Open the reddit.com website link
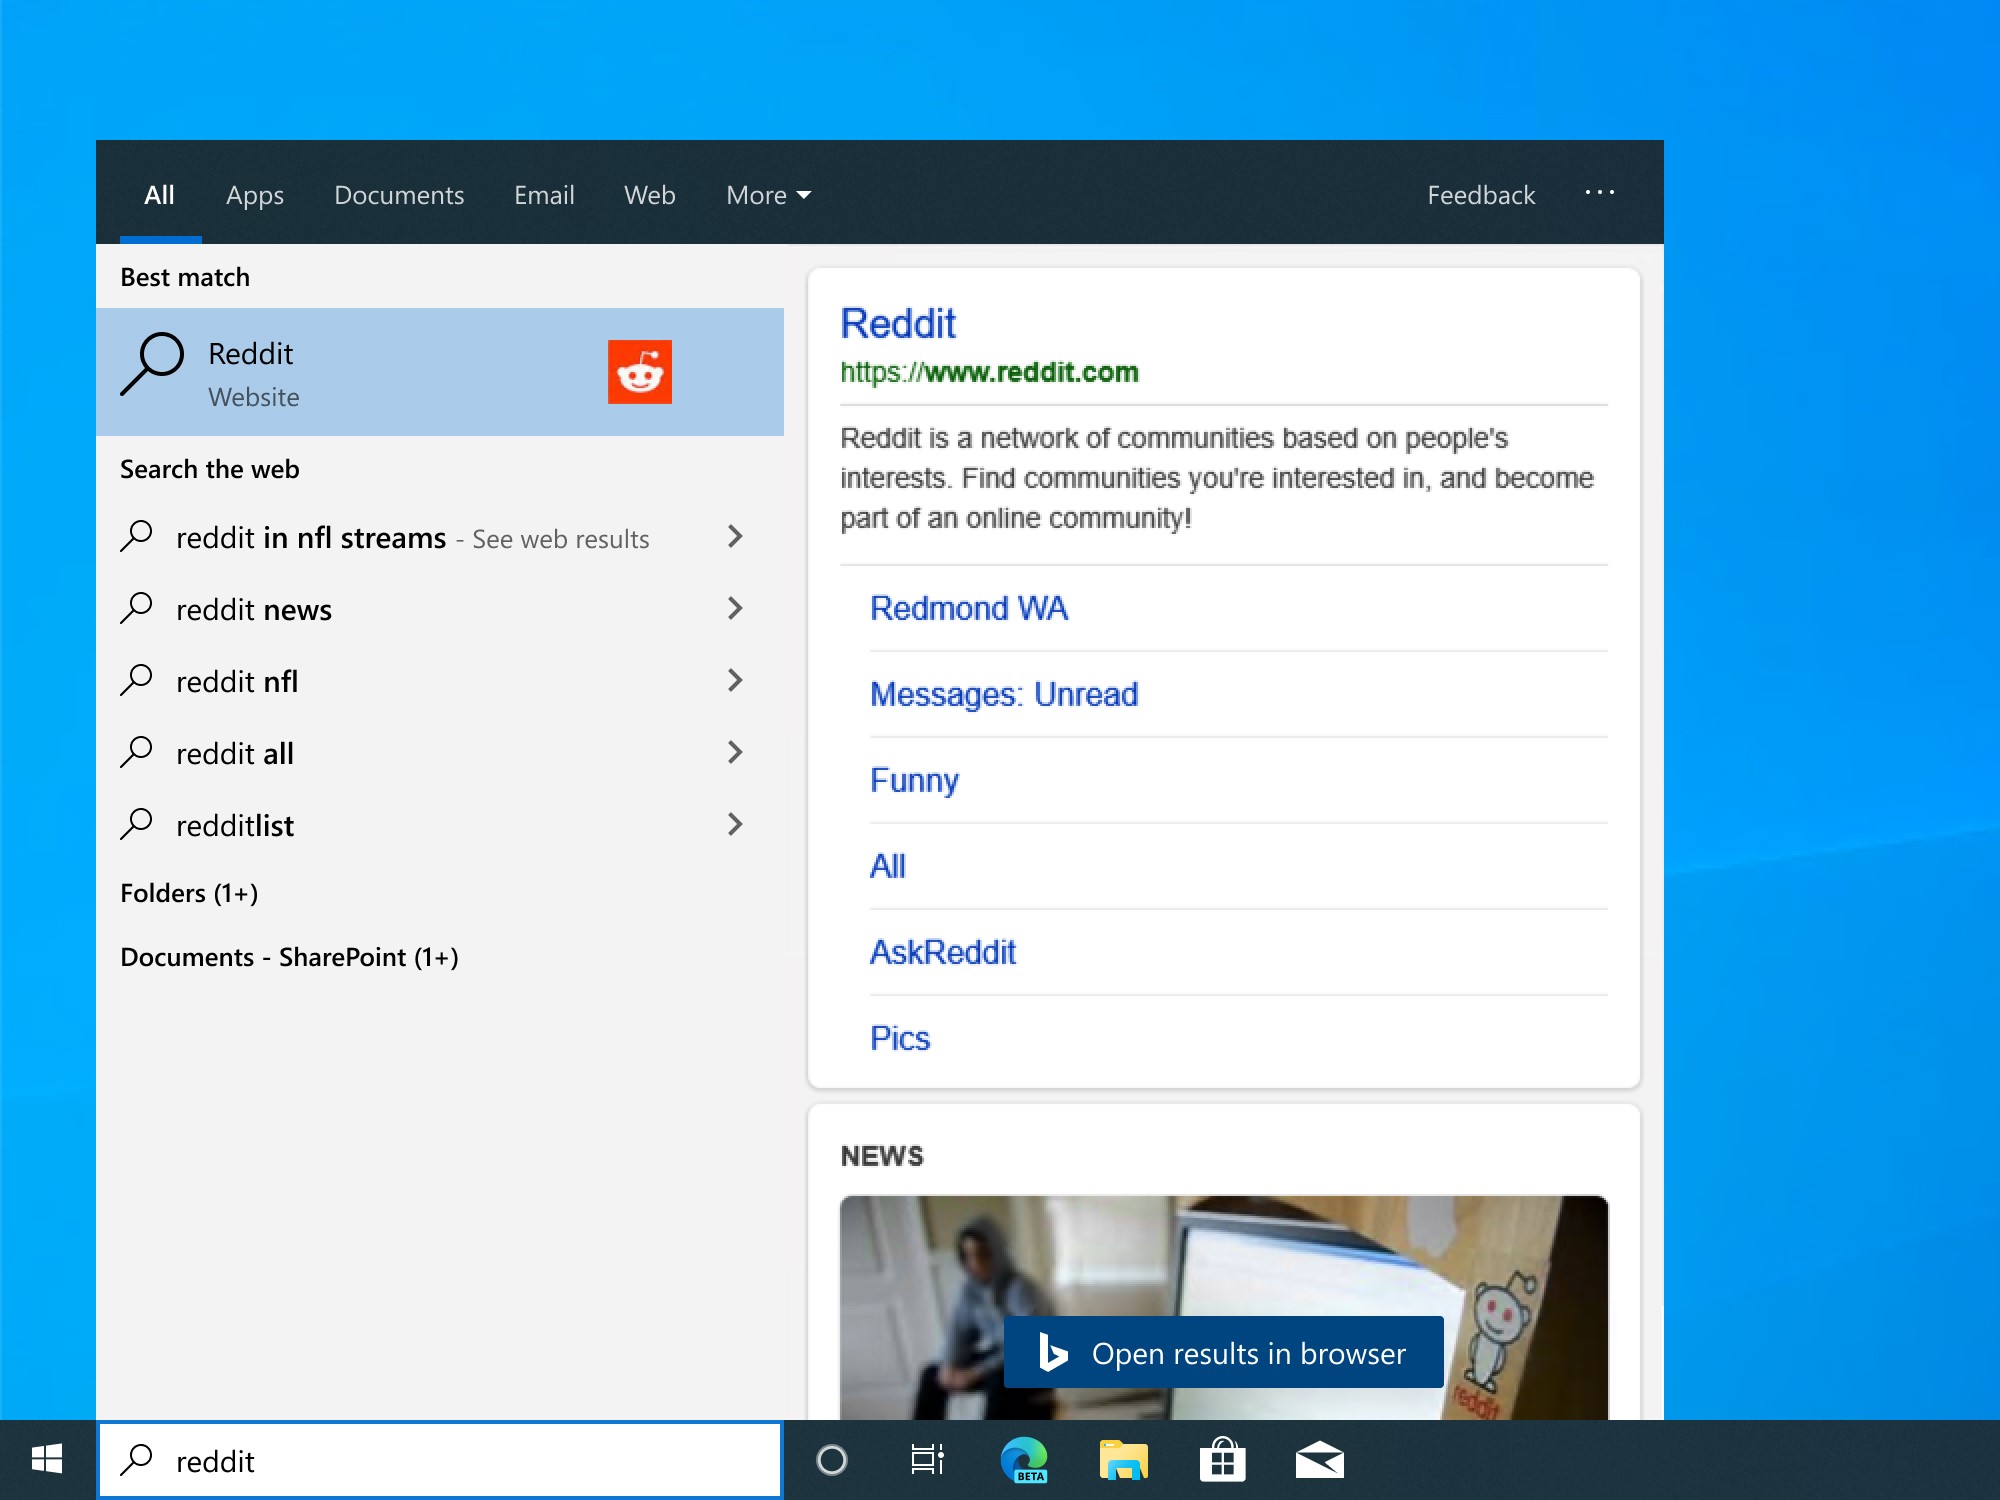 click(x=987, y=373)
